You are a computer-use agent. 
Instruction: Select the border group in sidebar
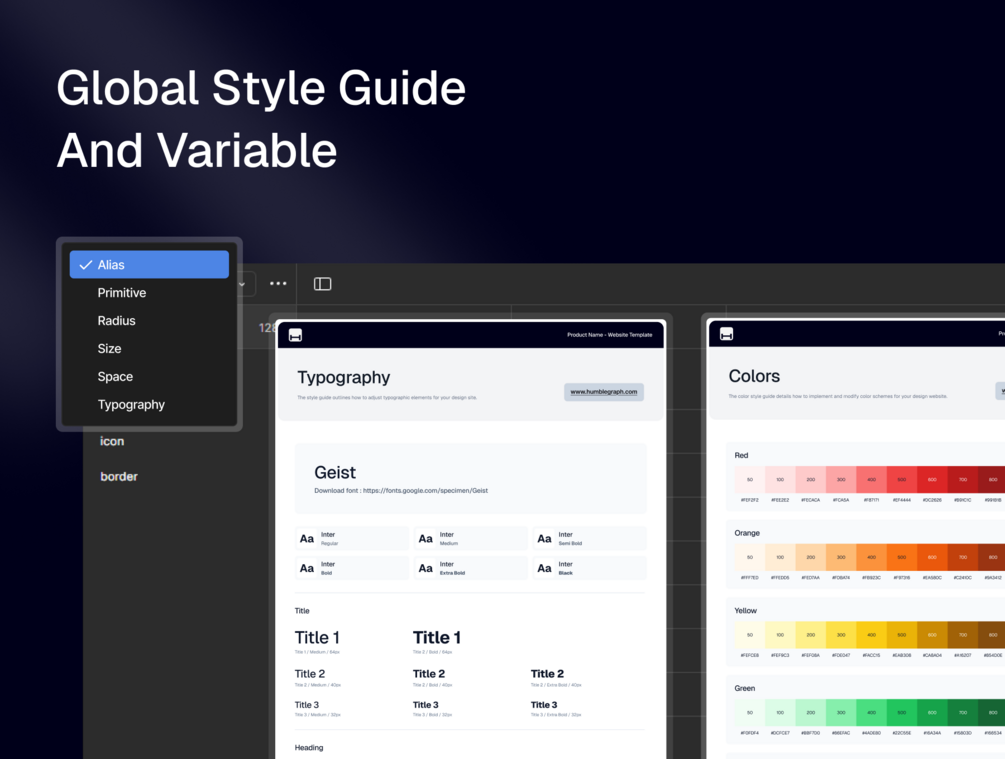tap(119, 476)
